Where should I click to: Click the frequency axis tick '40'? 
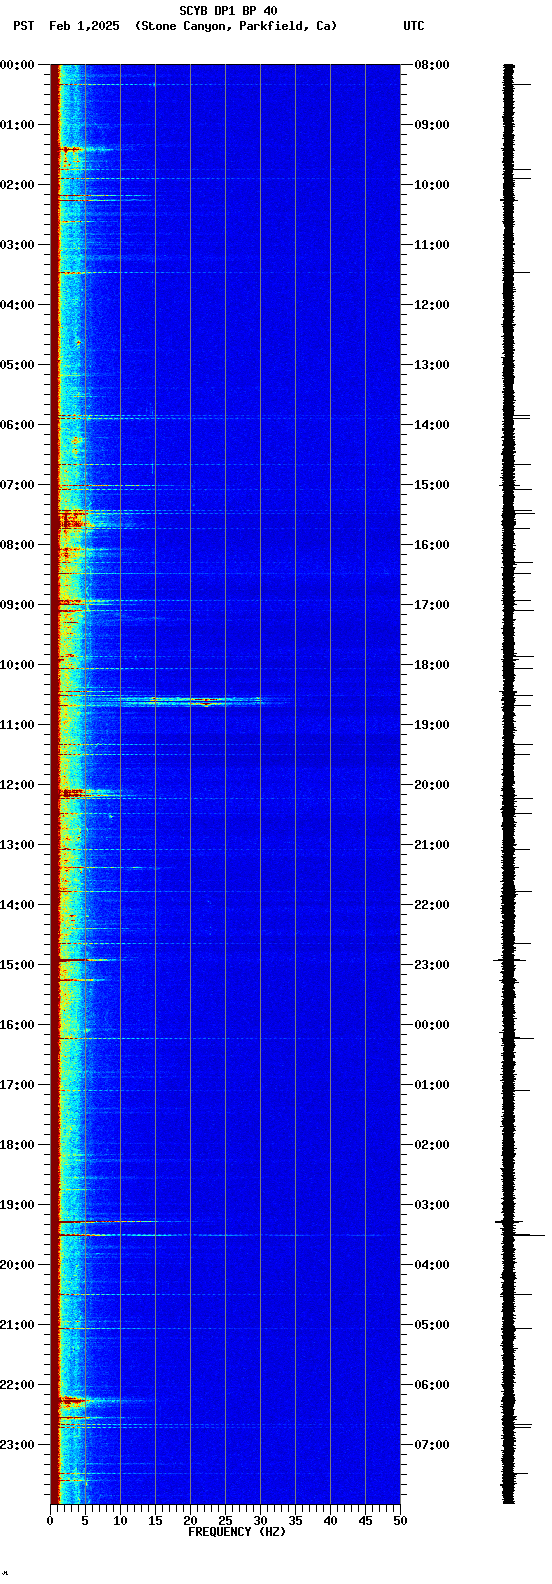(330, 1521)
